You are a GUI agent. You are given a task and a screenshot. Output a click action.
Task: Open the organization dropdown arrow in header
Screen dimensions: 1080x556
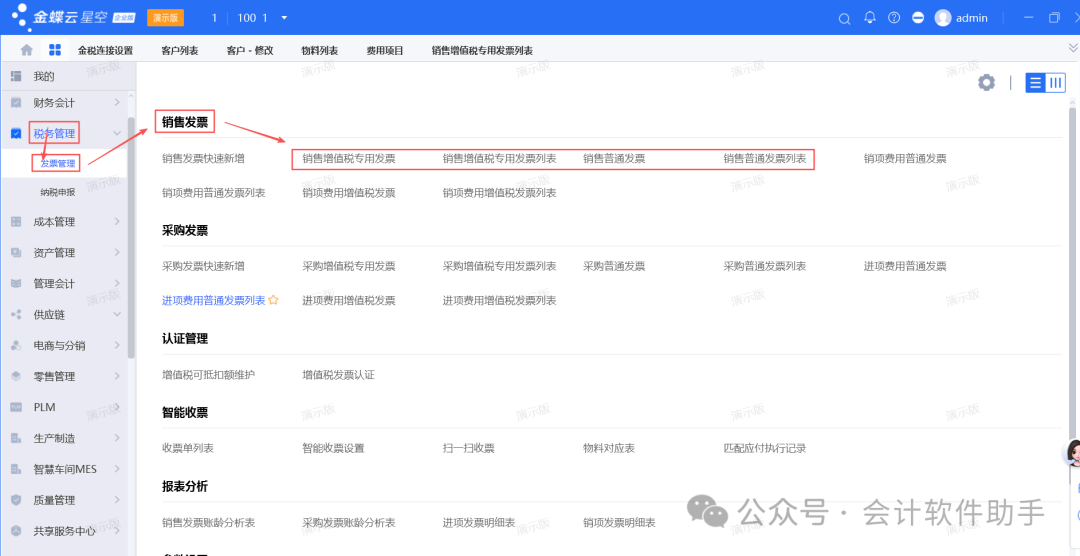click(285, 18)
